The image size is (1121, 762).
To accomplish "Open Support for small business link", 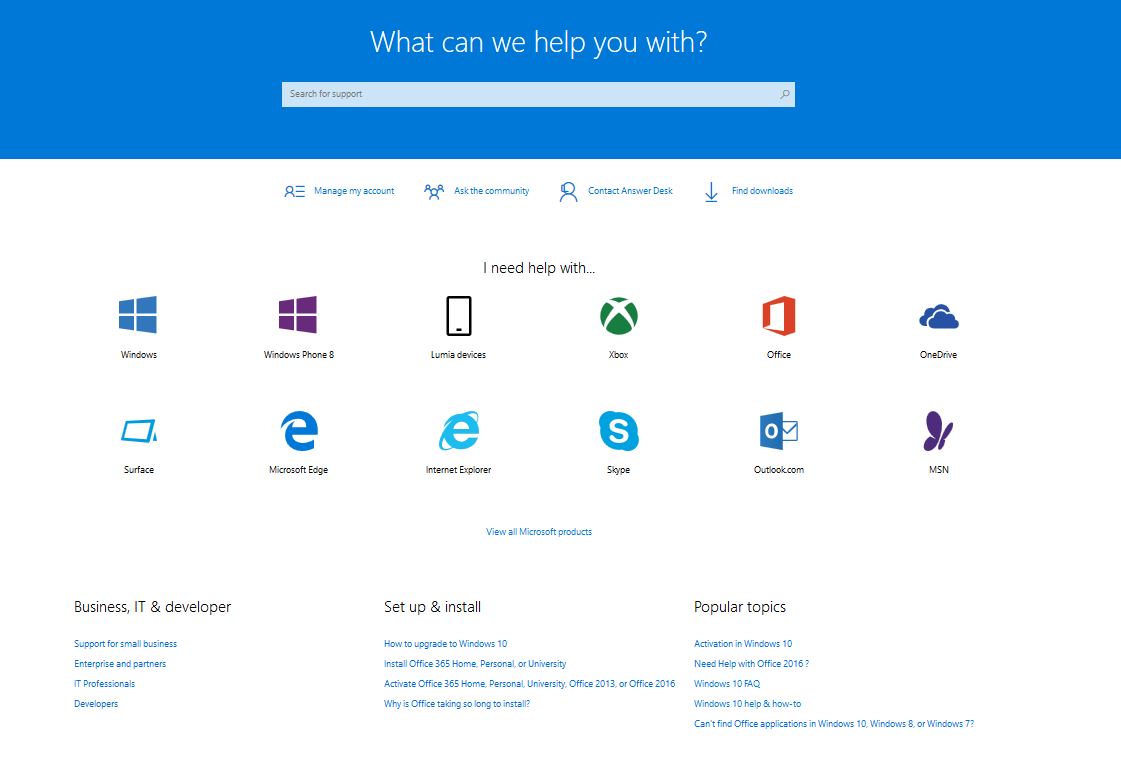I will [126, 644].
